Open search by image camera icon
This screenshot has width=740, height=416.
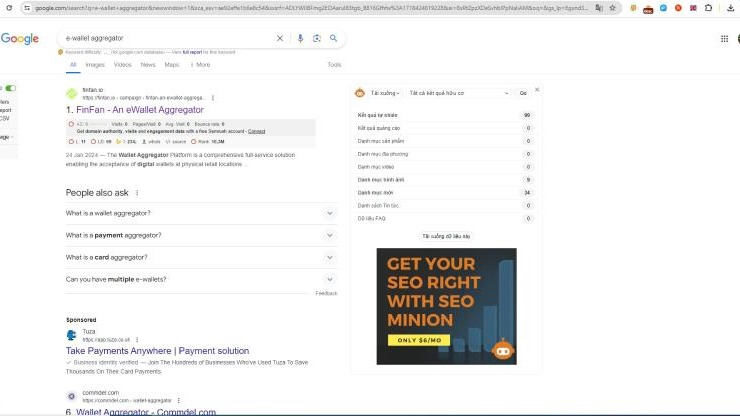[317, 38]
